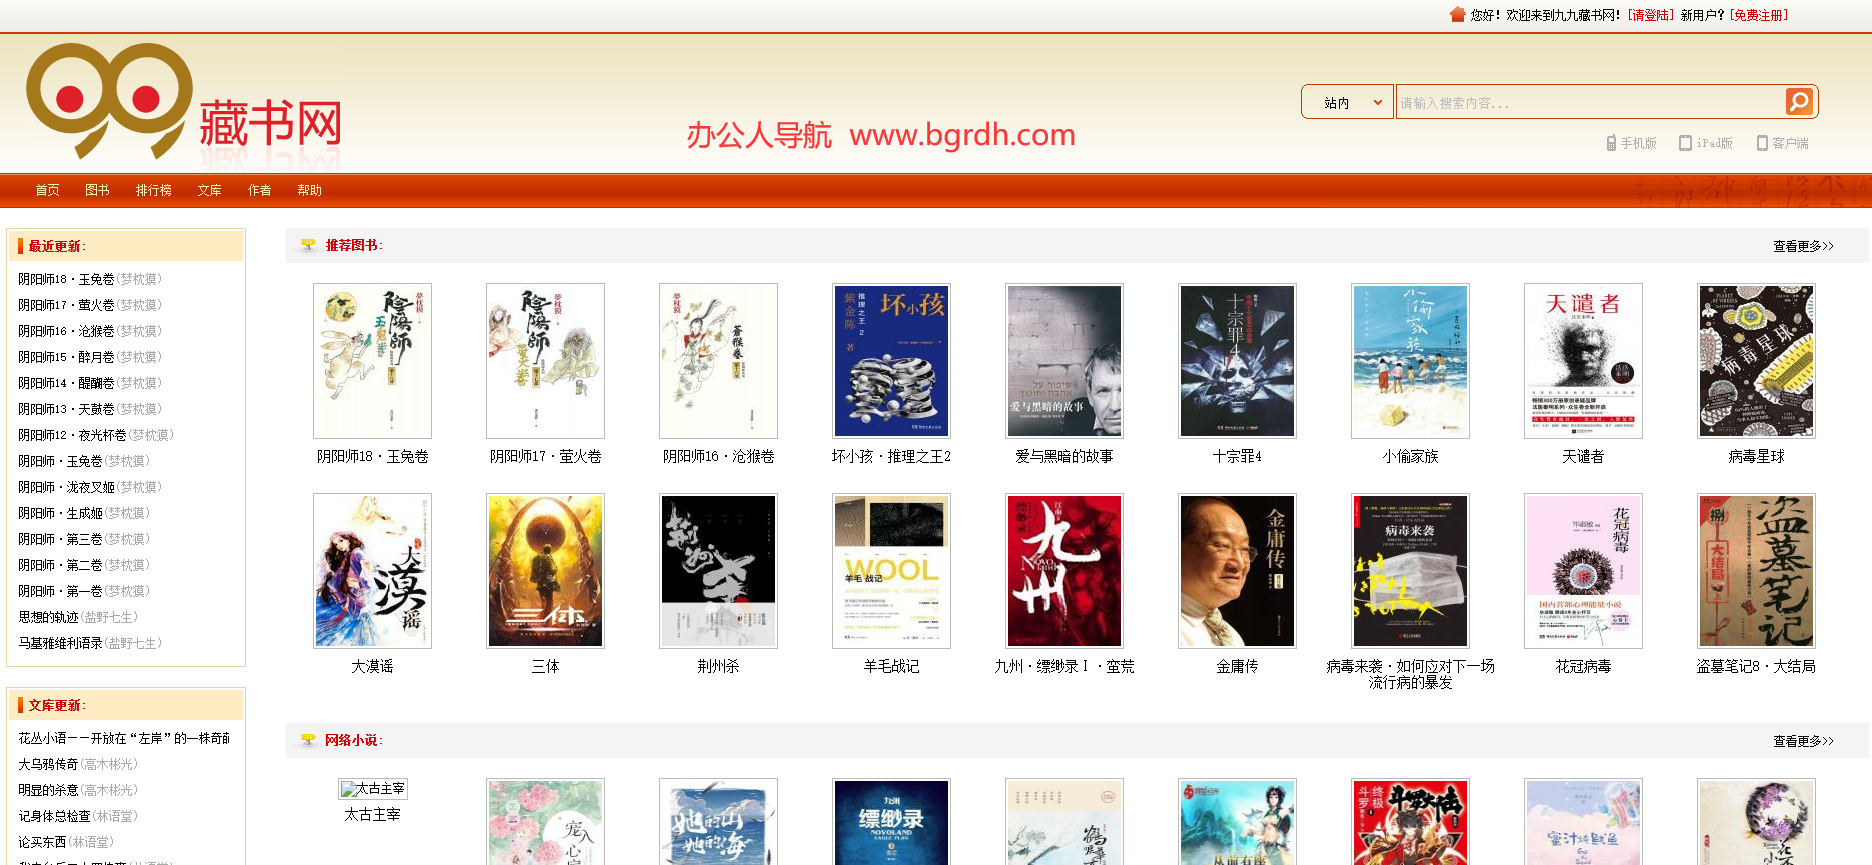
Task: Open 花丛小语 entry in 文库更新 list
Action: click(124, 738)
